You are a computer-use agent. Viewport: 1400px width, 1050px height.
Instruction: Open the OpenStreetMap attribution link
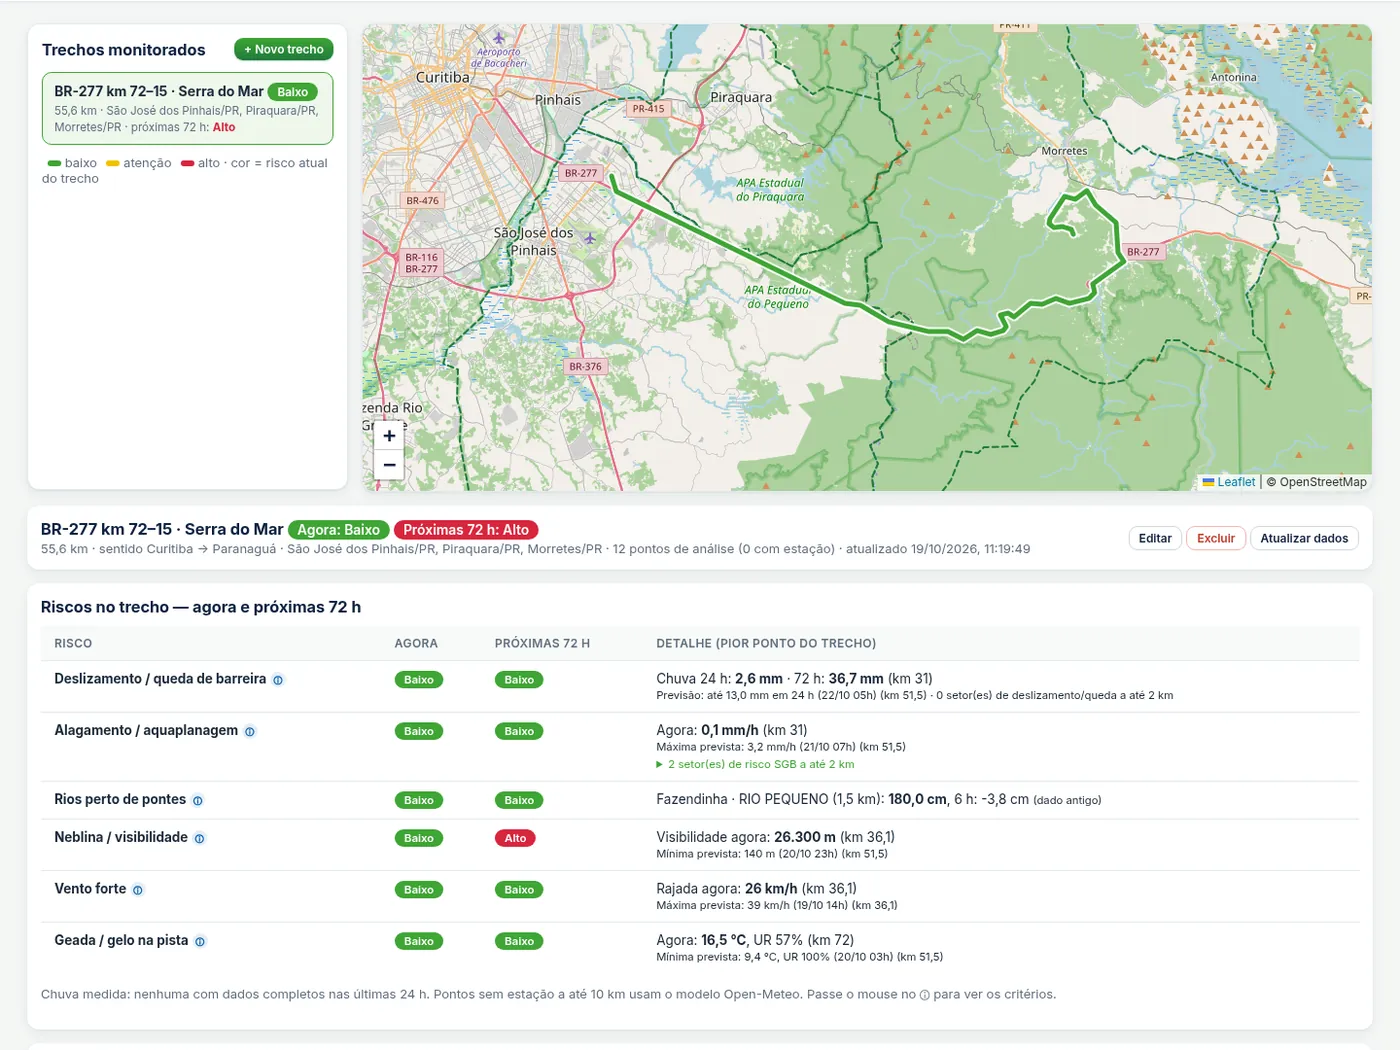(x=1323, y=482)
